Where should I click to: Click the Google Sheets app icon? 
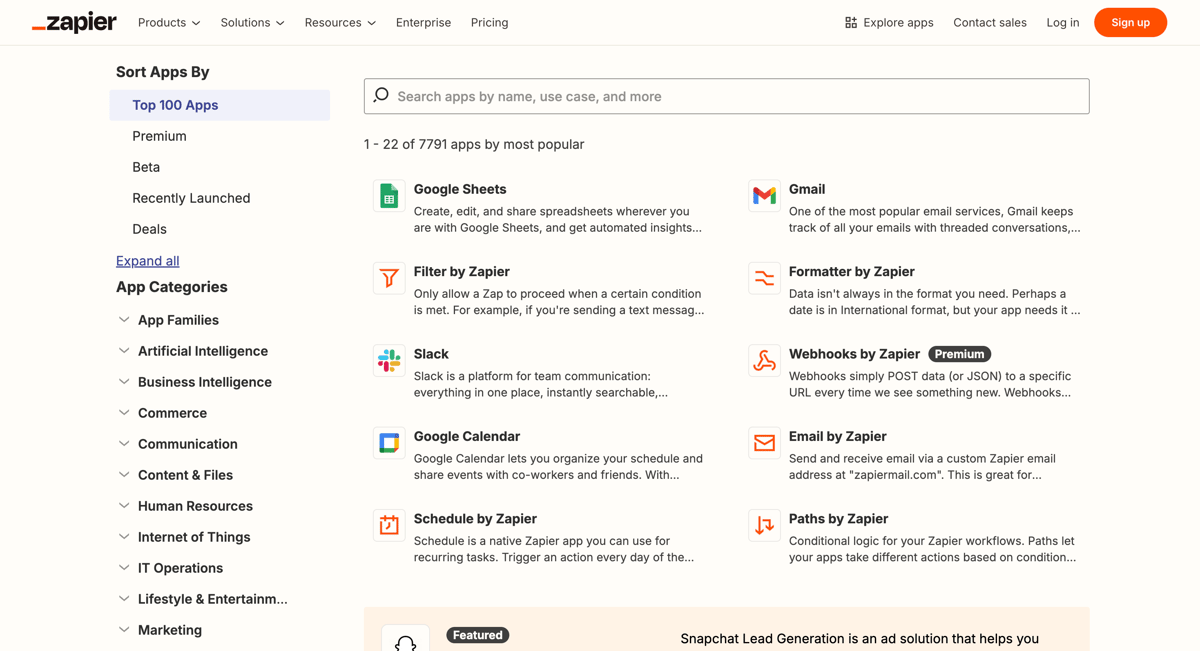tap(389, 196)
